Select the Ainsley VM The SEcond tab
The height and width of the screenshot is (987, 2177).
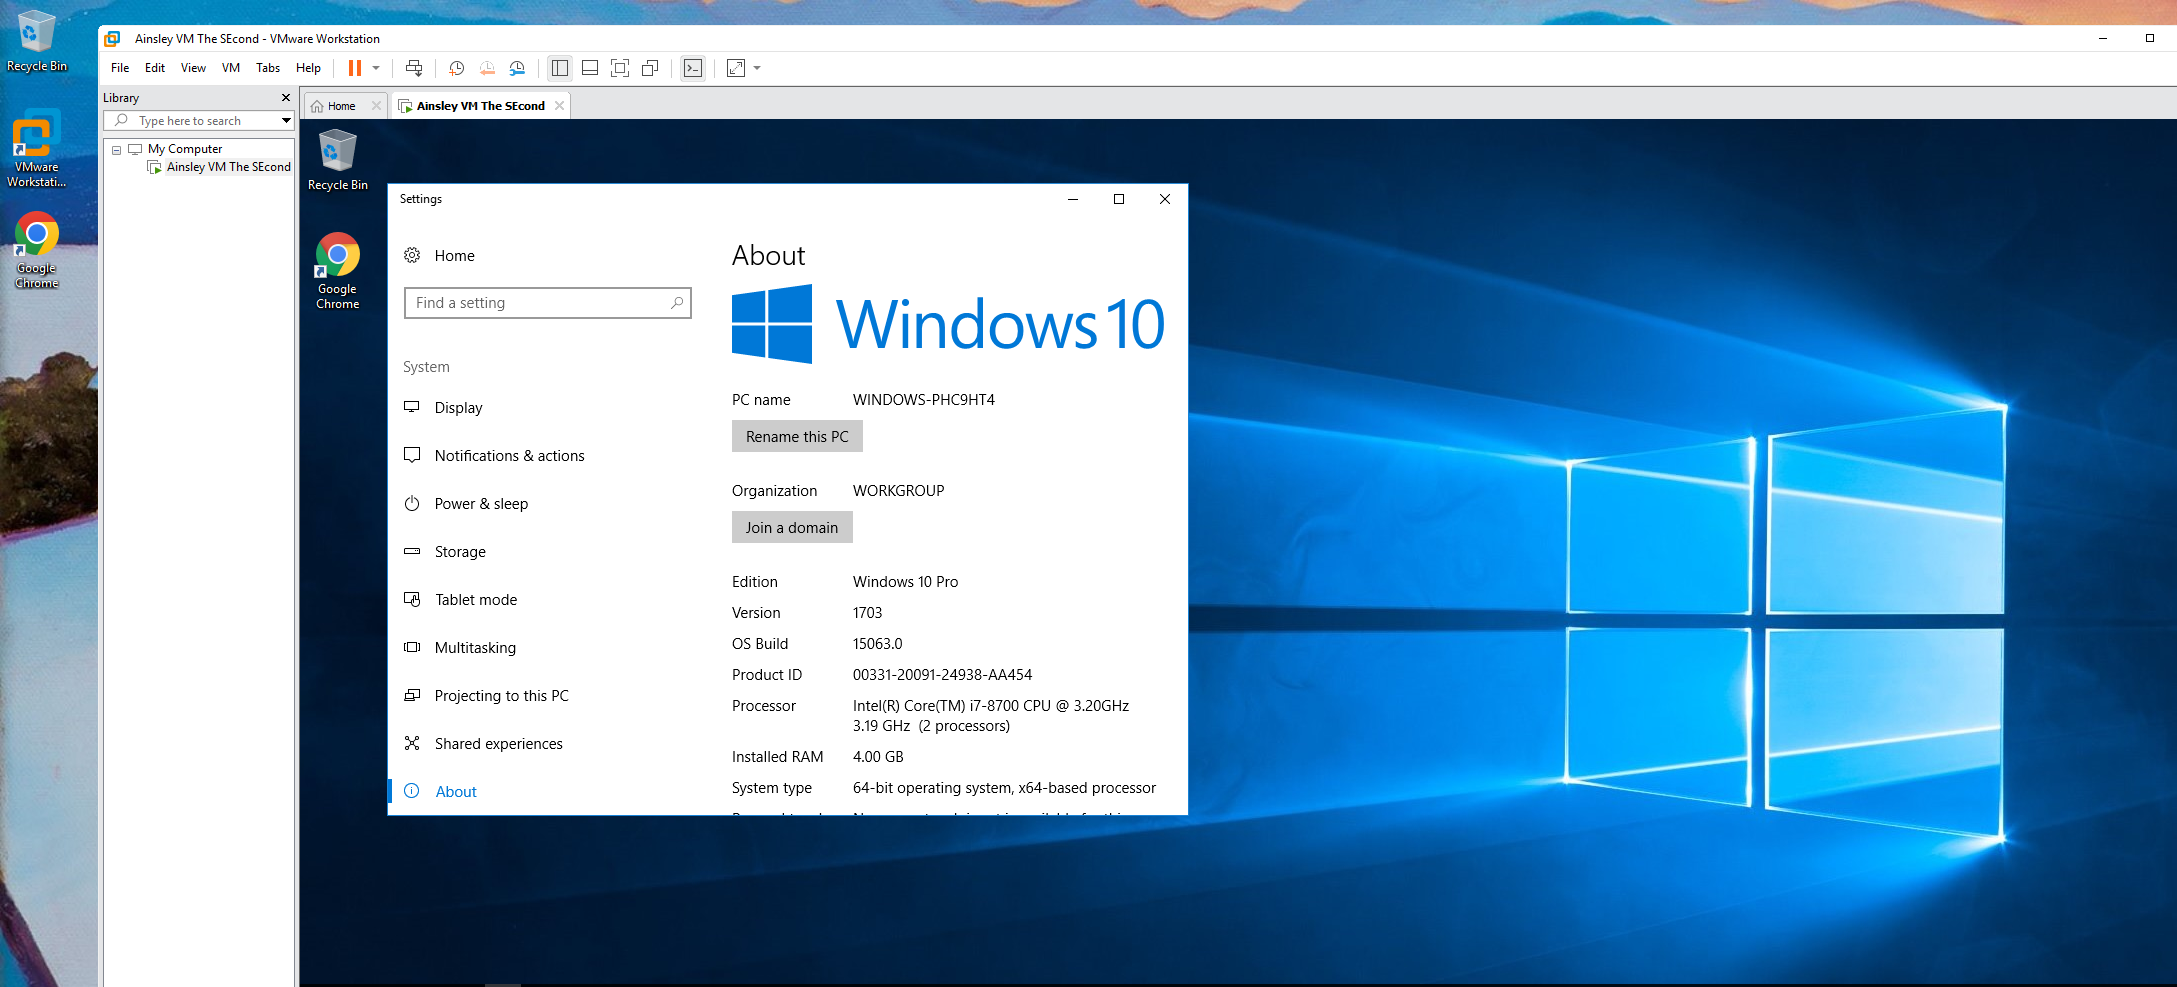click(x=480, y=106)
